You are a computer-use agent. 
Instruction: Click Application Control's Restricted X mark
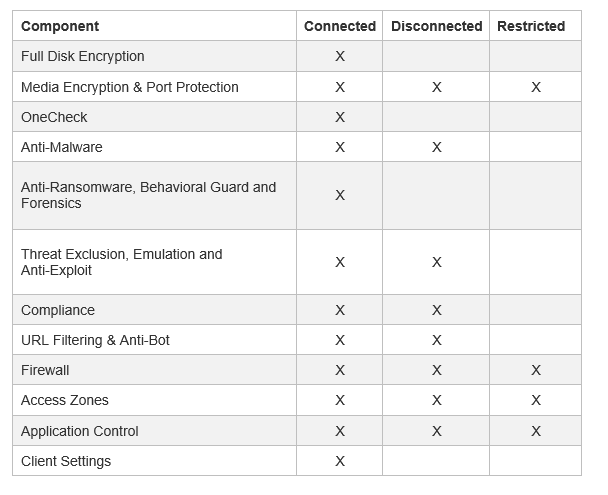536,431
